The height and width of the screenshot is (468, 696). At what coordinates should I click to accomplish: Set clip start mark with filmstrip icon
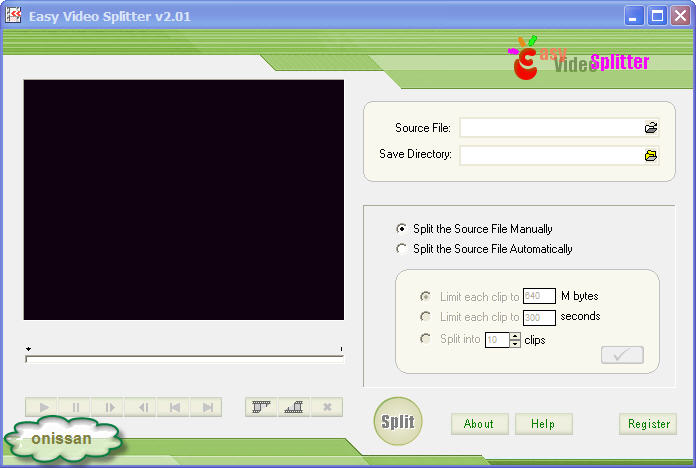[262, 407]
